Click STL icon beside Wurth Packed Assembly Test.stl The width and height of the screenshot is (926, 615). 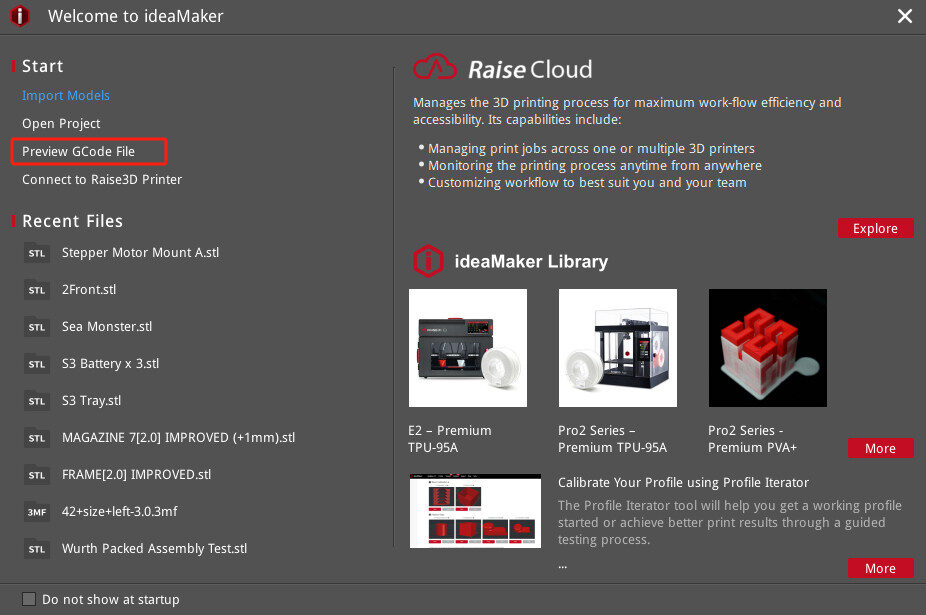tap(37, 549)
